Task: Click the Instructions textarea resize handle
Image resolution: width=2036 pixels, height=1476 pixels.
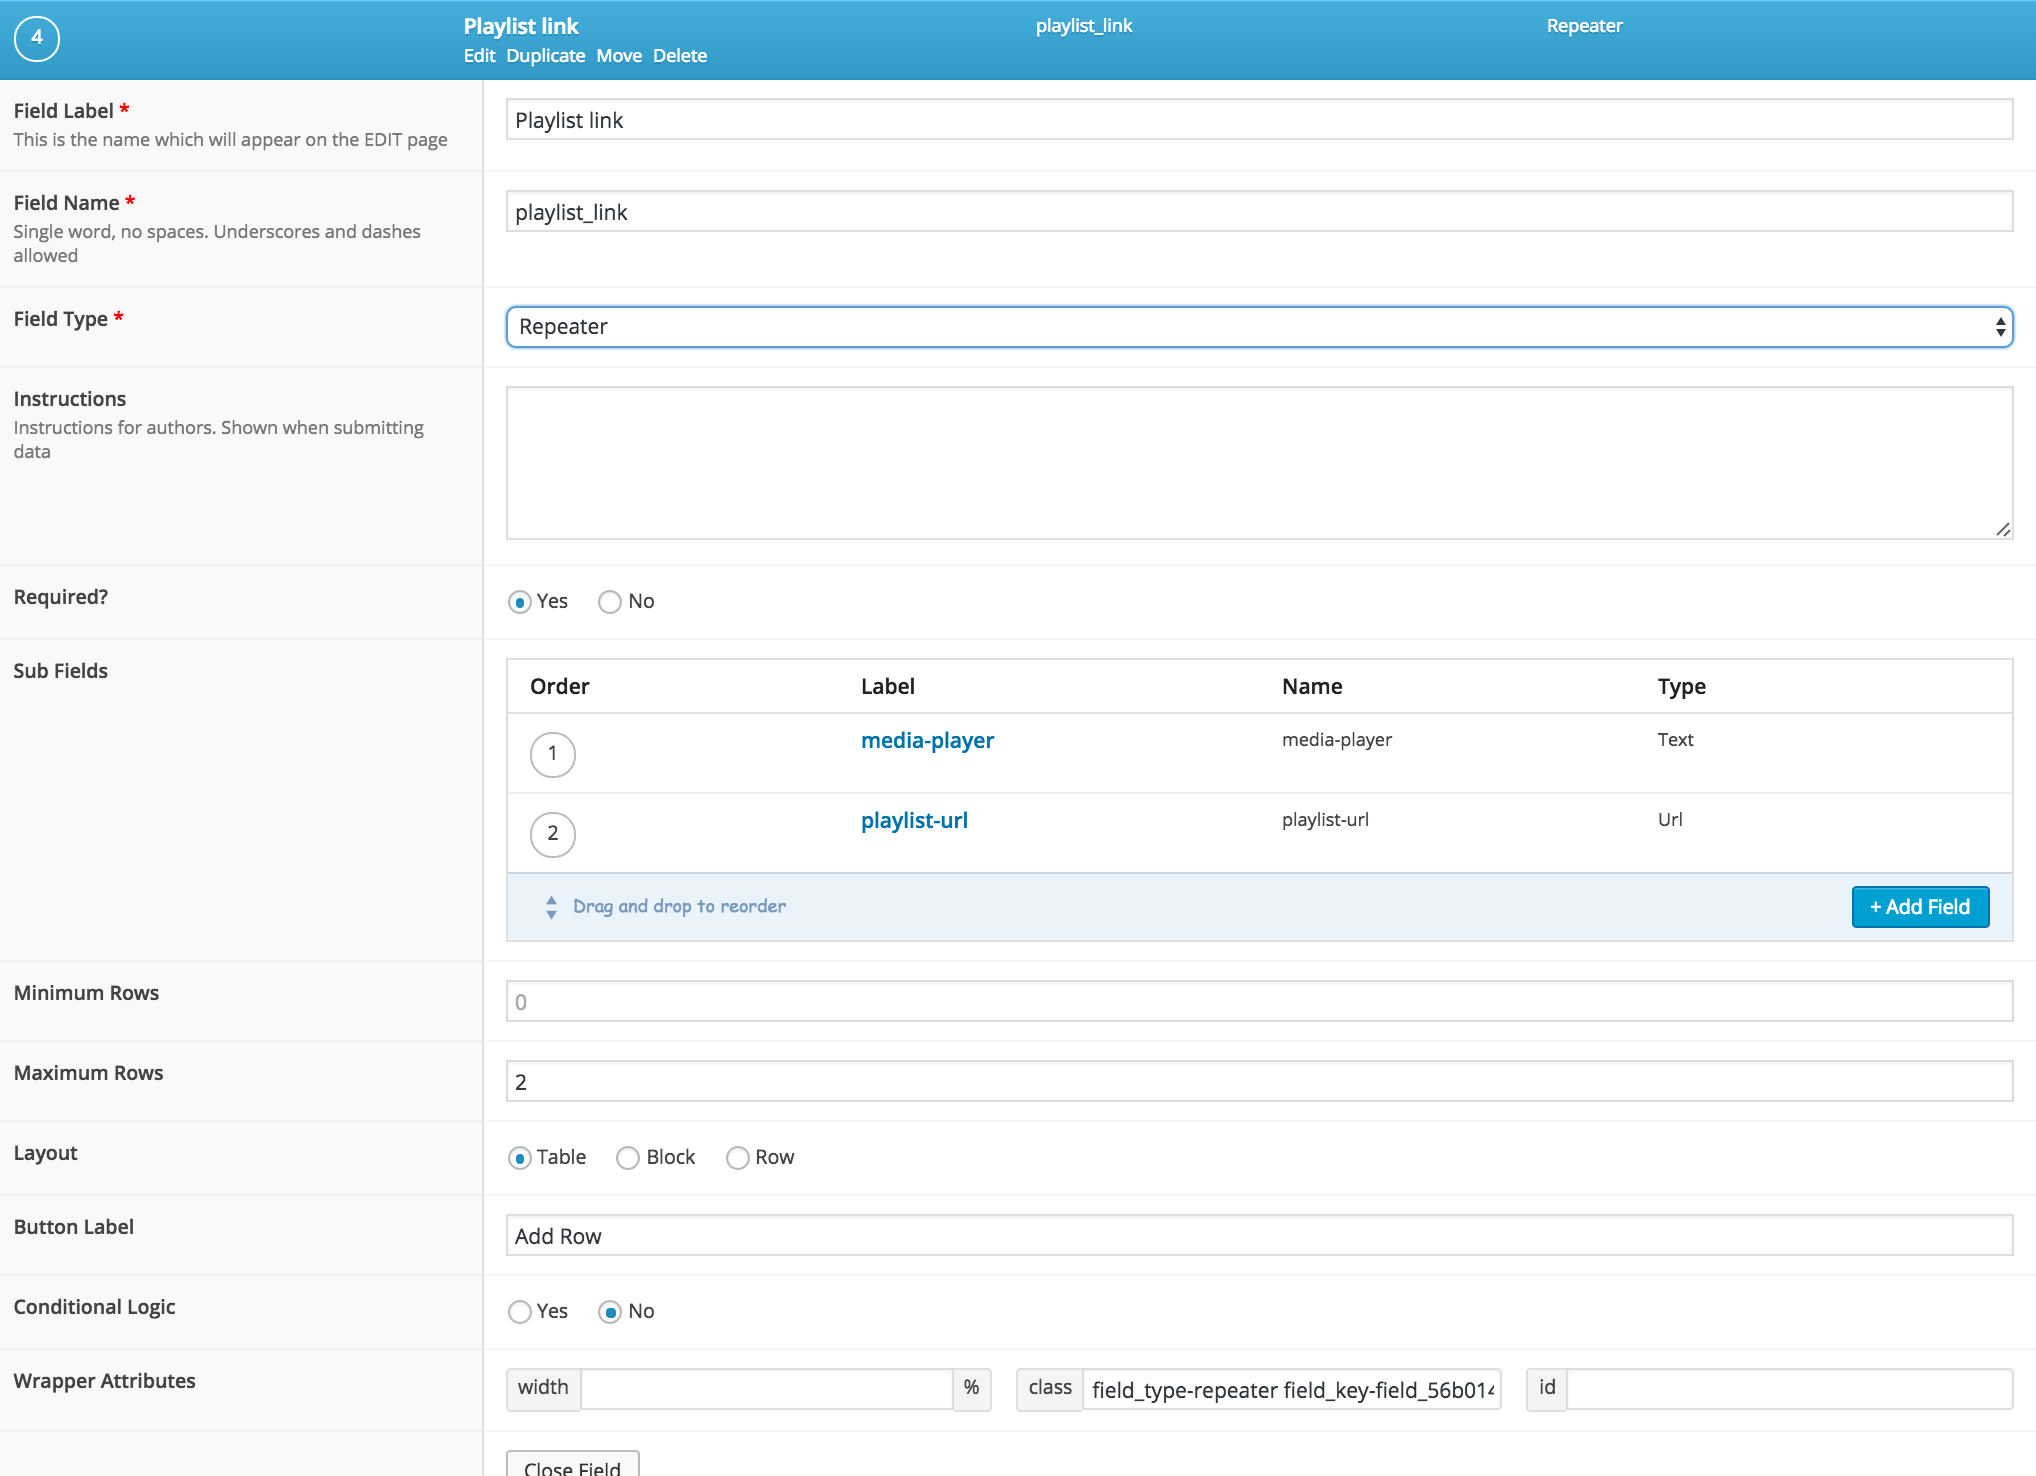Action: [x=2002, y=529]
